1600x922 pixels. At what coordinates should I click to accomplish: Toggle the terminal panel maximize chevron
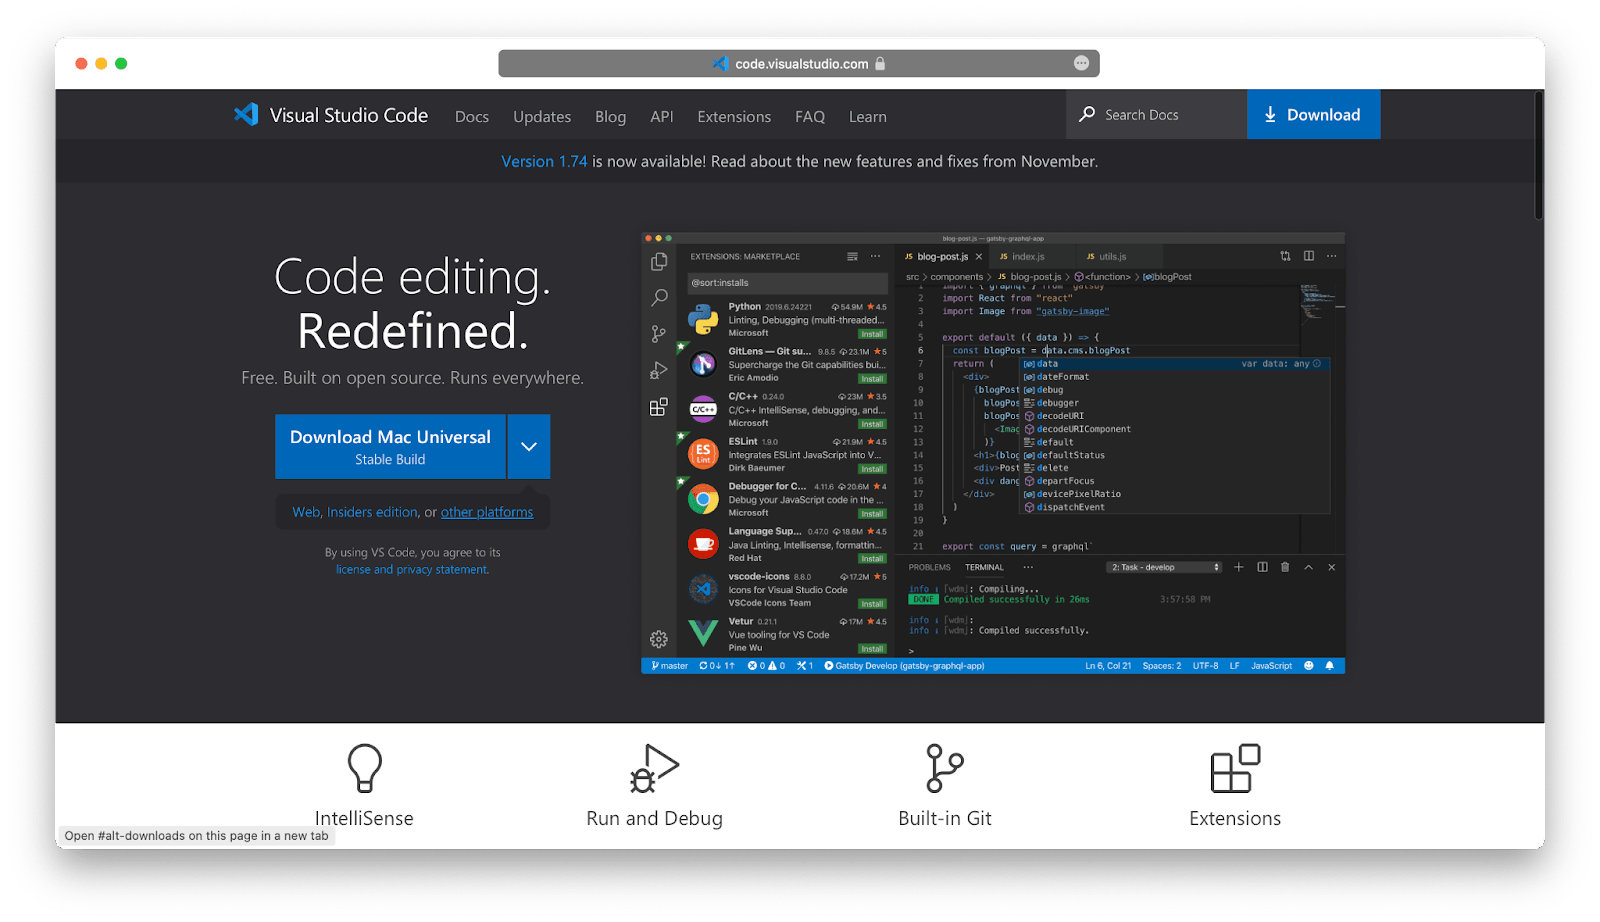point(1308,567)
